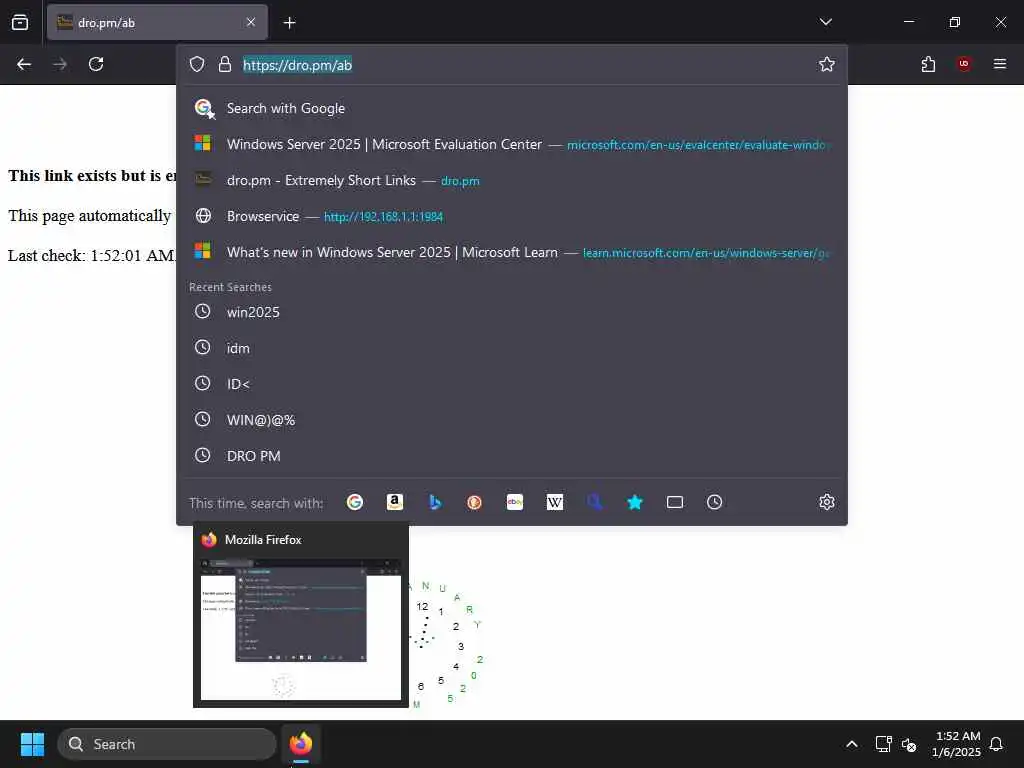This screenshot has width=1024, height=768.
Task: Search this time with Amazon icon
Action: point(394,502)
